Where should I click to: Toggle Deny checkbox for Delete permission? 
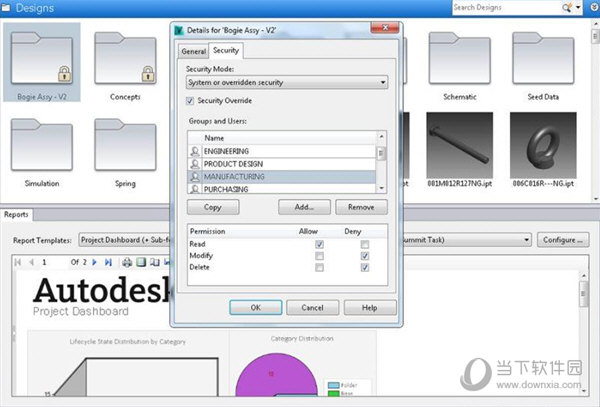coord(365,267)
